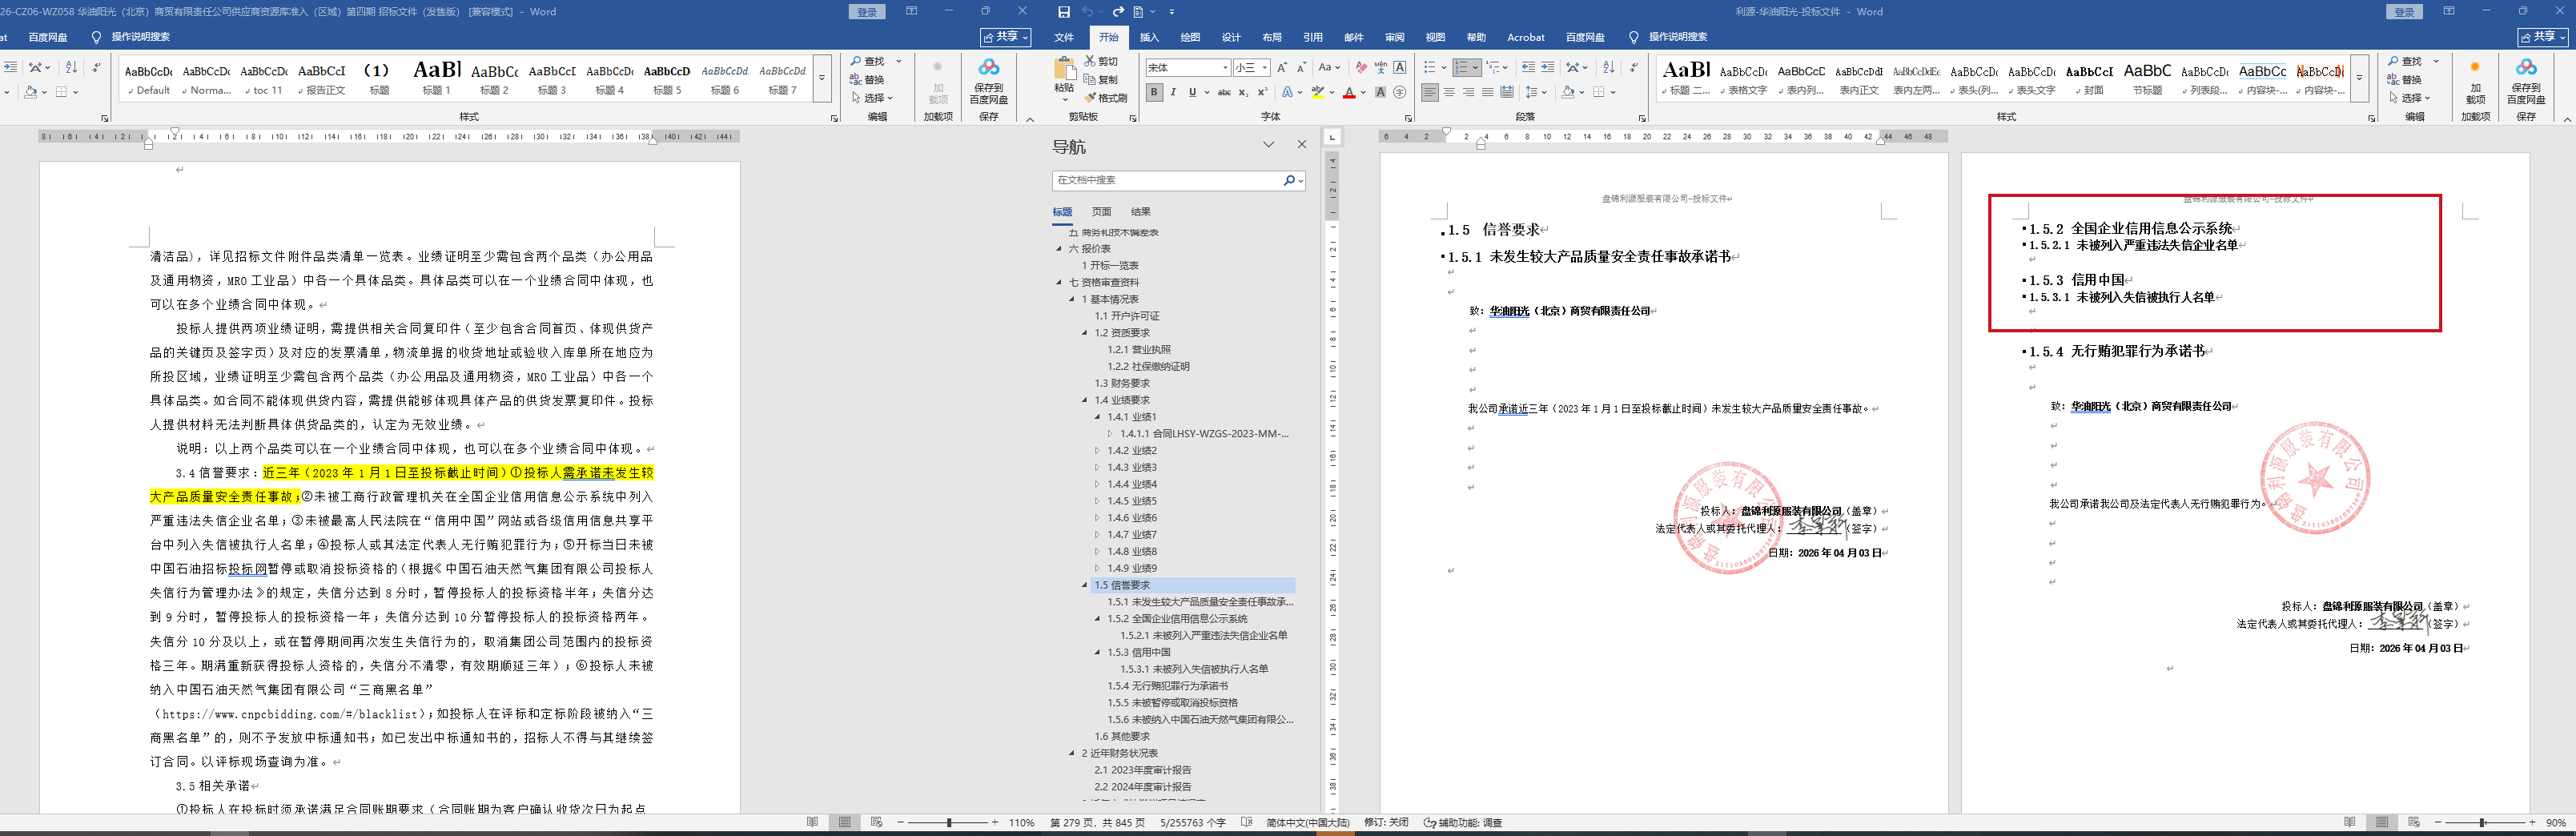Viewport: 2576px width, 836px height.
Task: Click 登录 button in left Word window
Action: pyautogui.click(x=867, y=12)
